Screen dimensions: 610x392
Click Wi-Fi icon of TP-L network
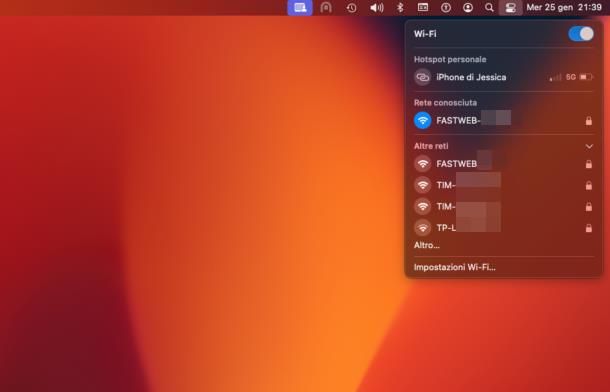[x=422, y=228]
